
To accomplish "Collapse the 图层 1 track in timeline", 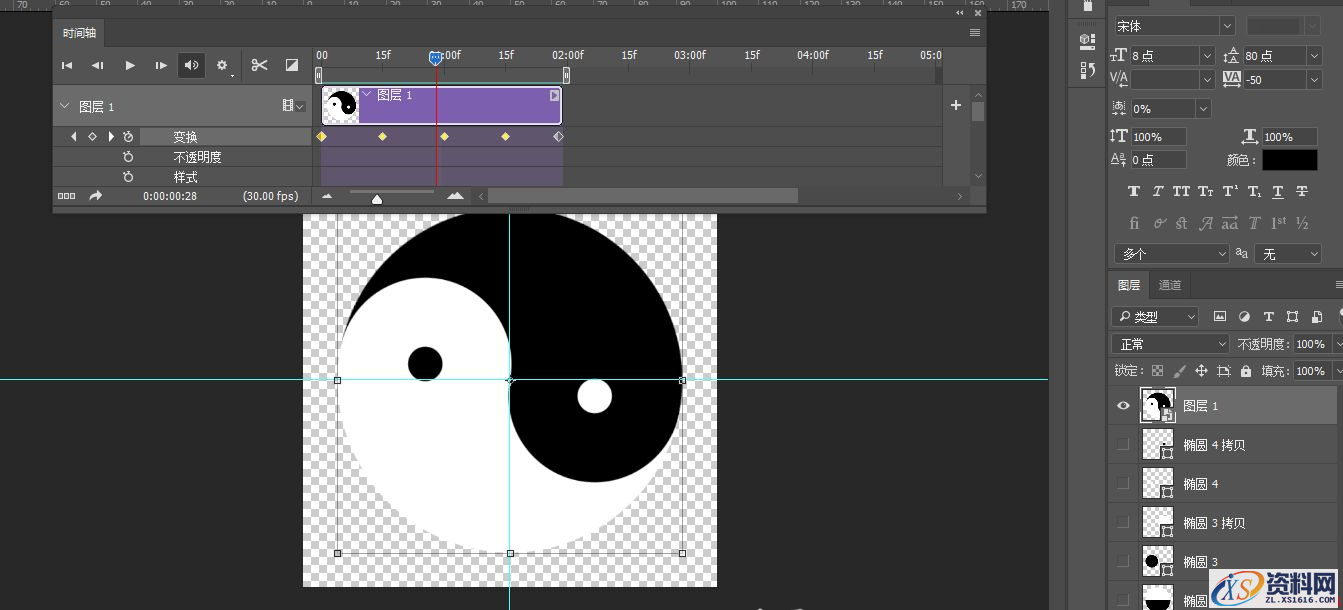I will 63,105.
